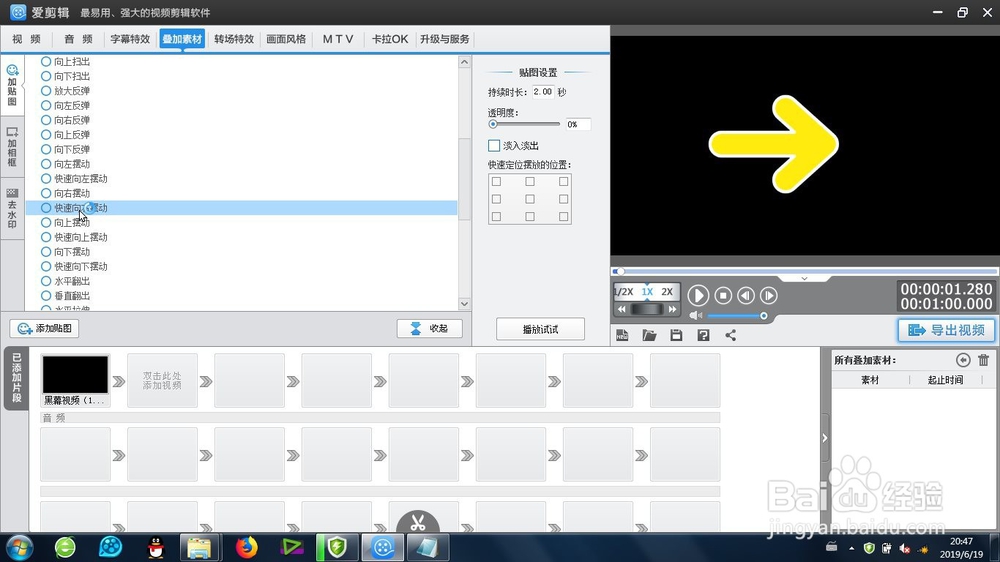1000x562 pixels.
Task: Switch to the 画面风格 tab
Action: [x=286, y=39]
